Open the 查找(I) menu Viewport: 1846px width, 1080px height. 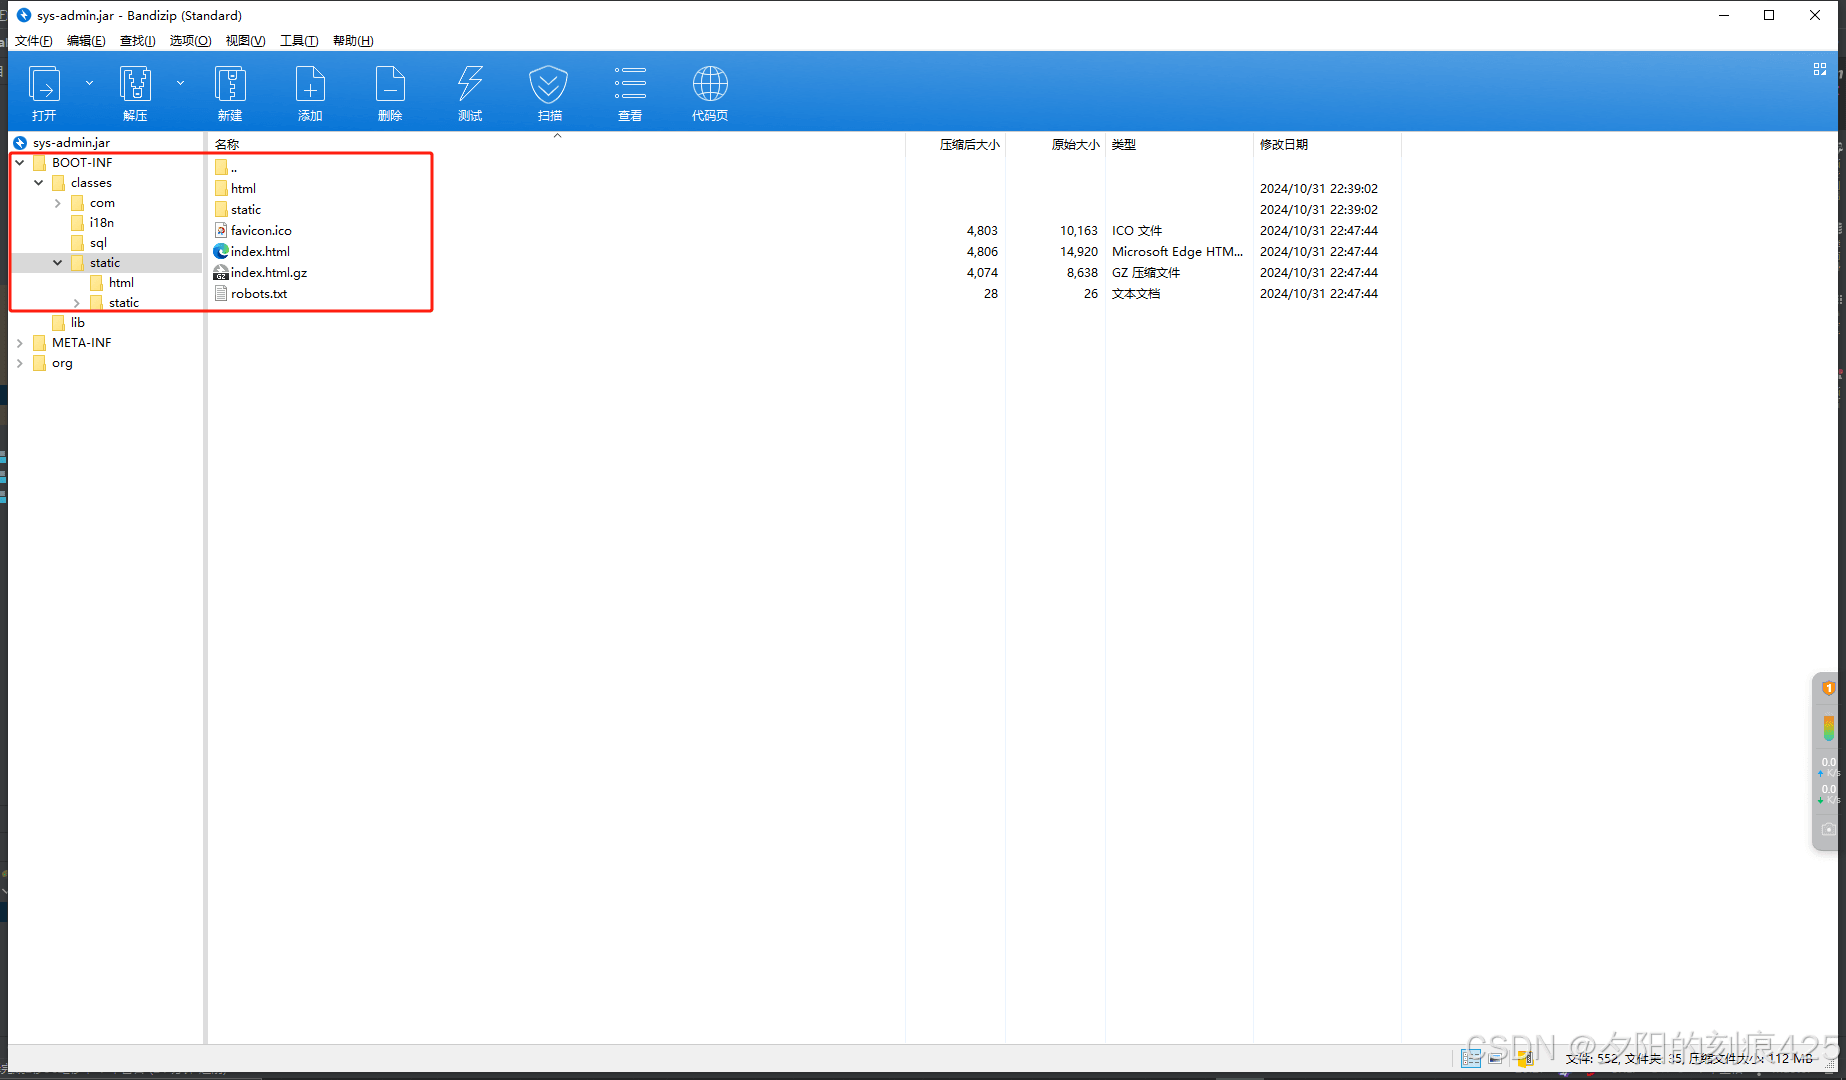tap(138, 41)
